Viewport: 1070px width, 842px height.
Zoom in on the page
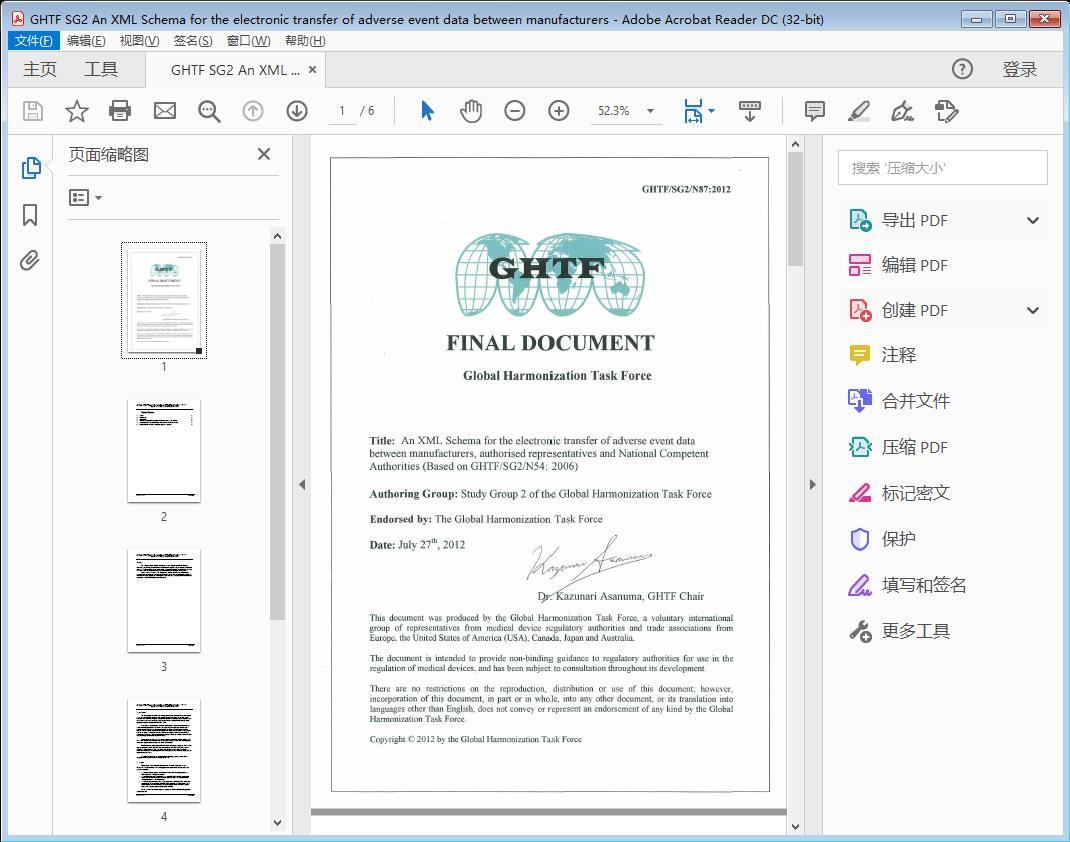[559, 111]
